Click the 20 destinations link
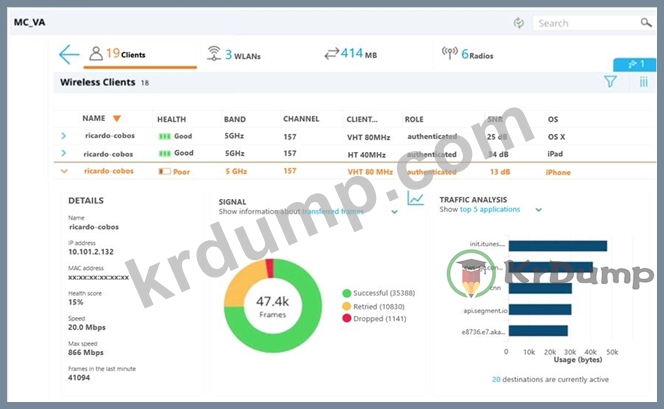The height and width of the screenshot is (409, 664). click(496, 379)
